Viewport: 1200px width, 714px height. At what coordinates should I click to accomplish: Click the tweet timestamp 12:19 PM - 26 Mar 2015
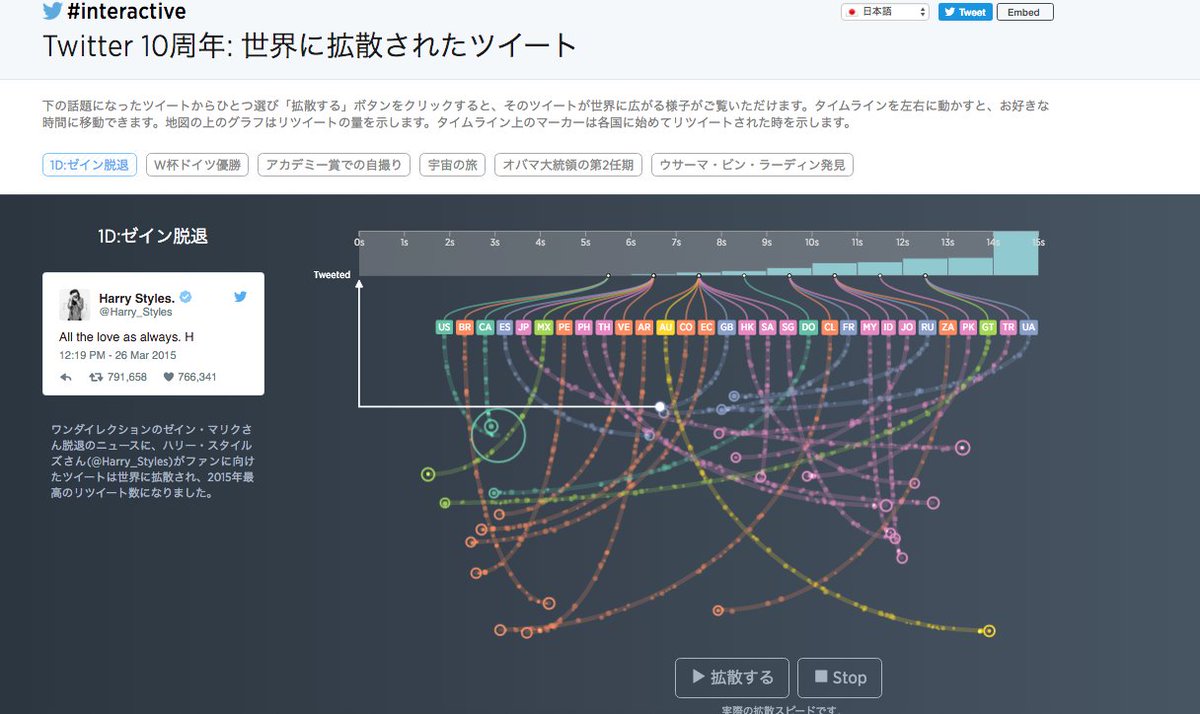coord(117,355)
